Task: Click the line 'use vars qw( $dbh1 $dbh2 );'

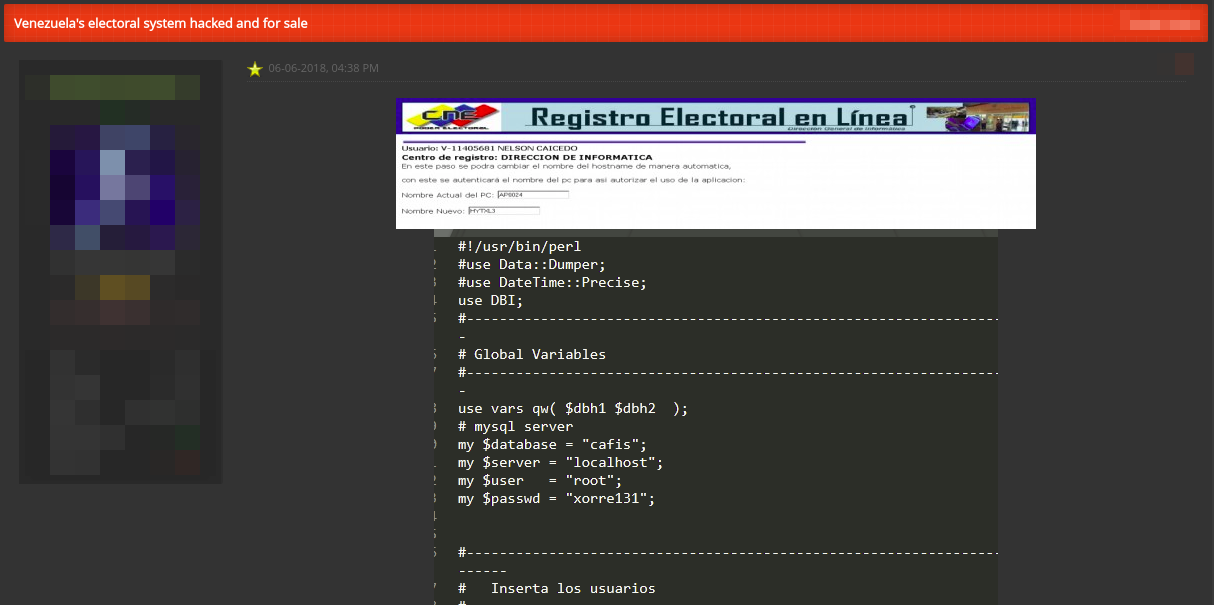Action: pos(573,408)
